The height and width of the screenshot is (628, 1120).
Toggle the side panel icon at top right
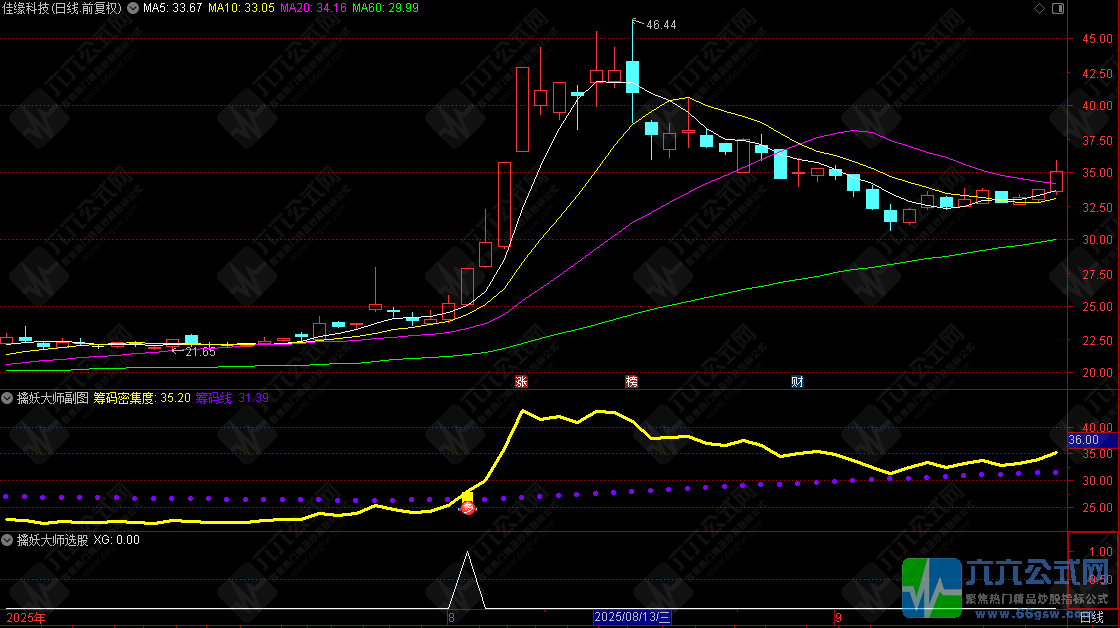coord(1058,9)
